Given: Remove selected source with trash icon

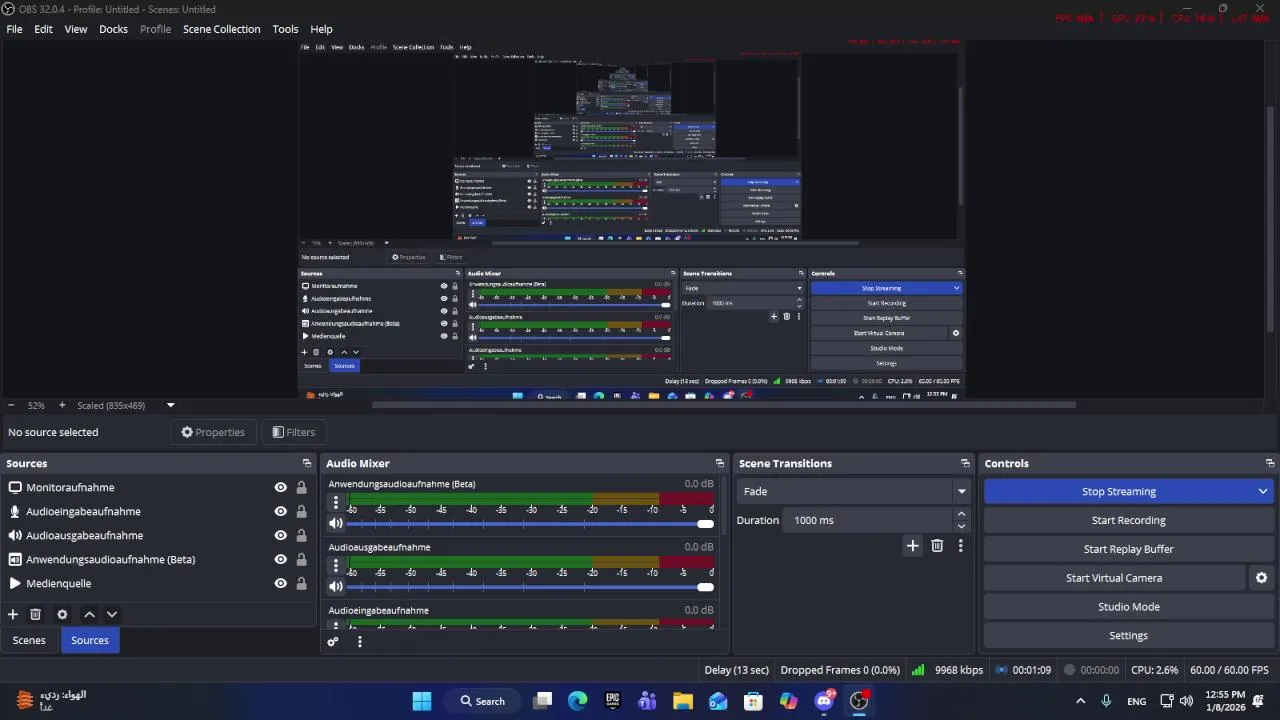Looking at the screenshot, I should coord(36,614).
